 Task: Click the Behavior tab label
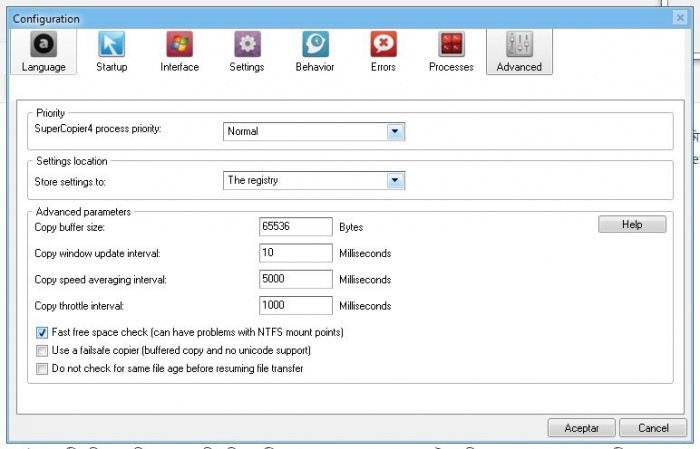(315, 67)
